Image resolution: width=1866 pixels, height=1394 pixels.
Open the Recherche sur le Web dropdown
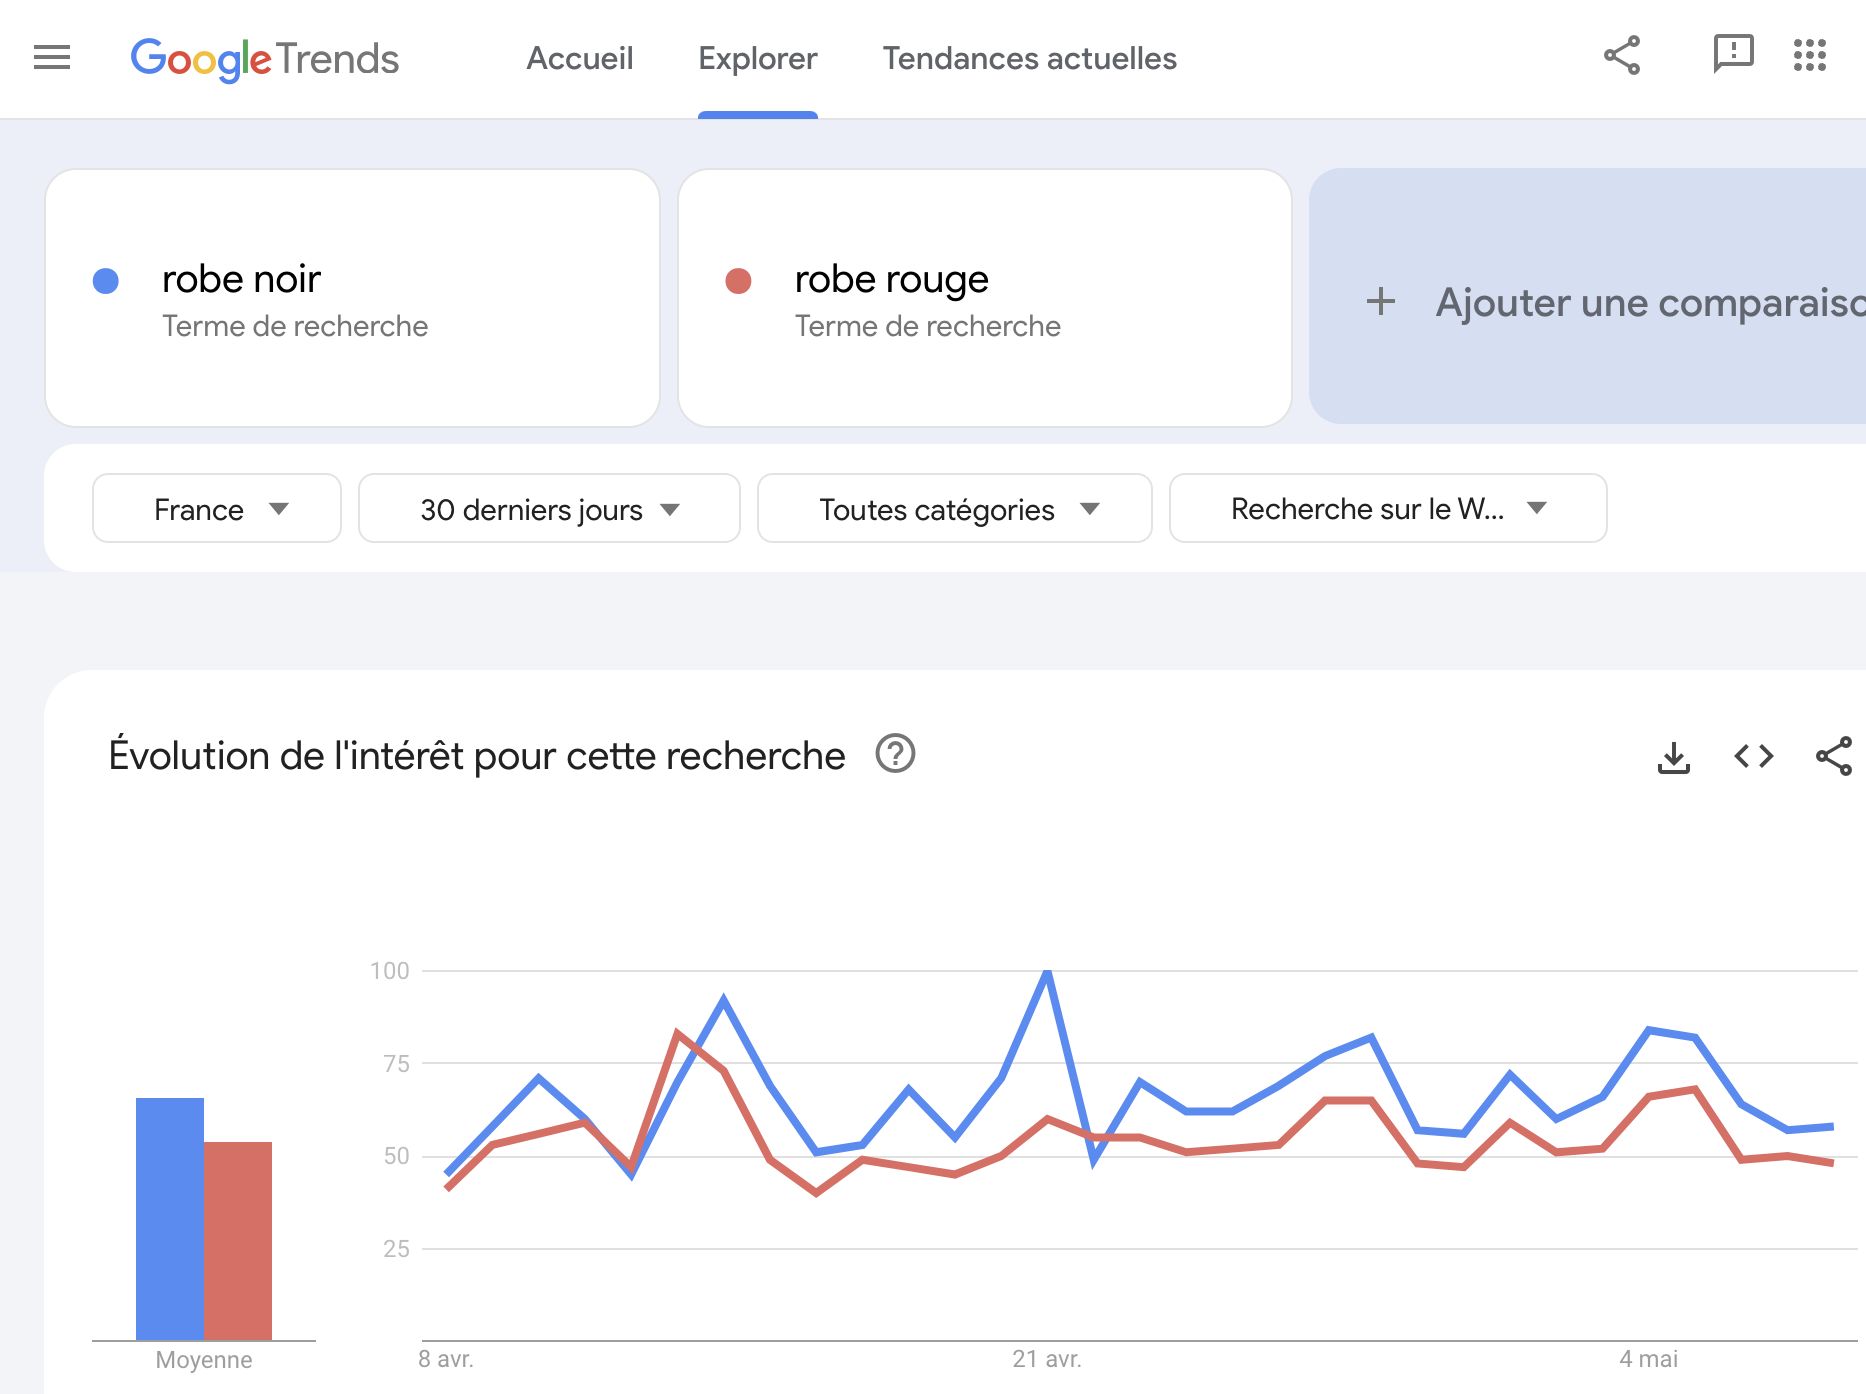[x=1387, y=509]
